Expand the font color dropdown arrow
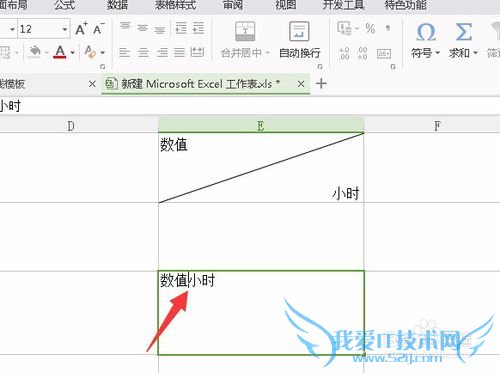The image size is (500, 373). point(72,53)
